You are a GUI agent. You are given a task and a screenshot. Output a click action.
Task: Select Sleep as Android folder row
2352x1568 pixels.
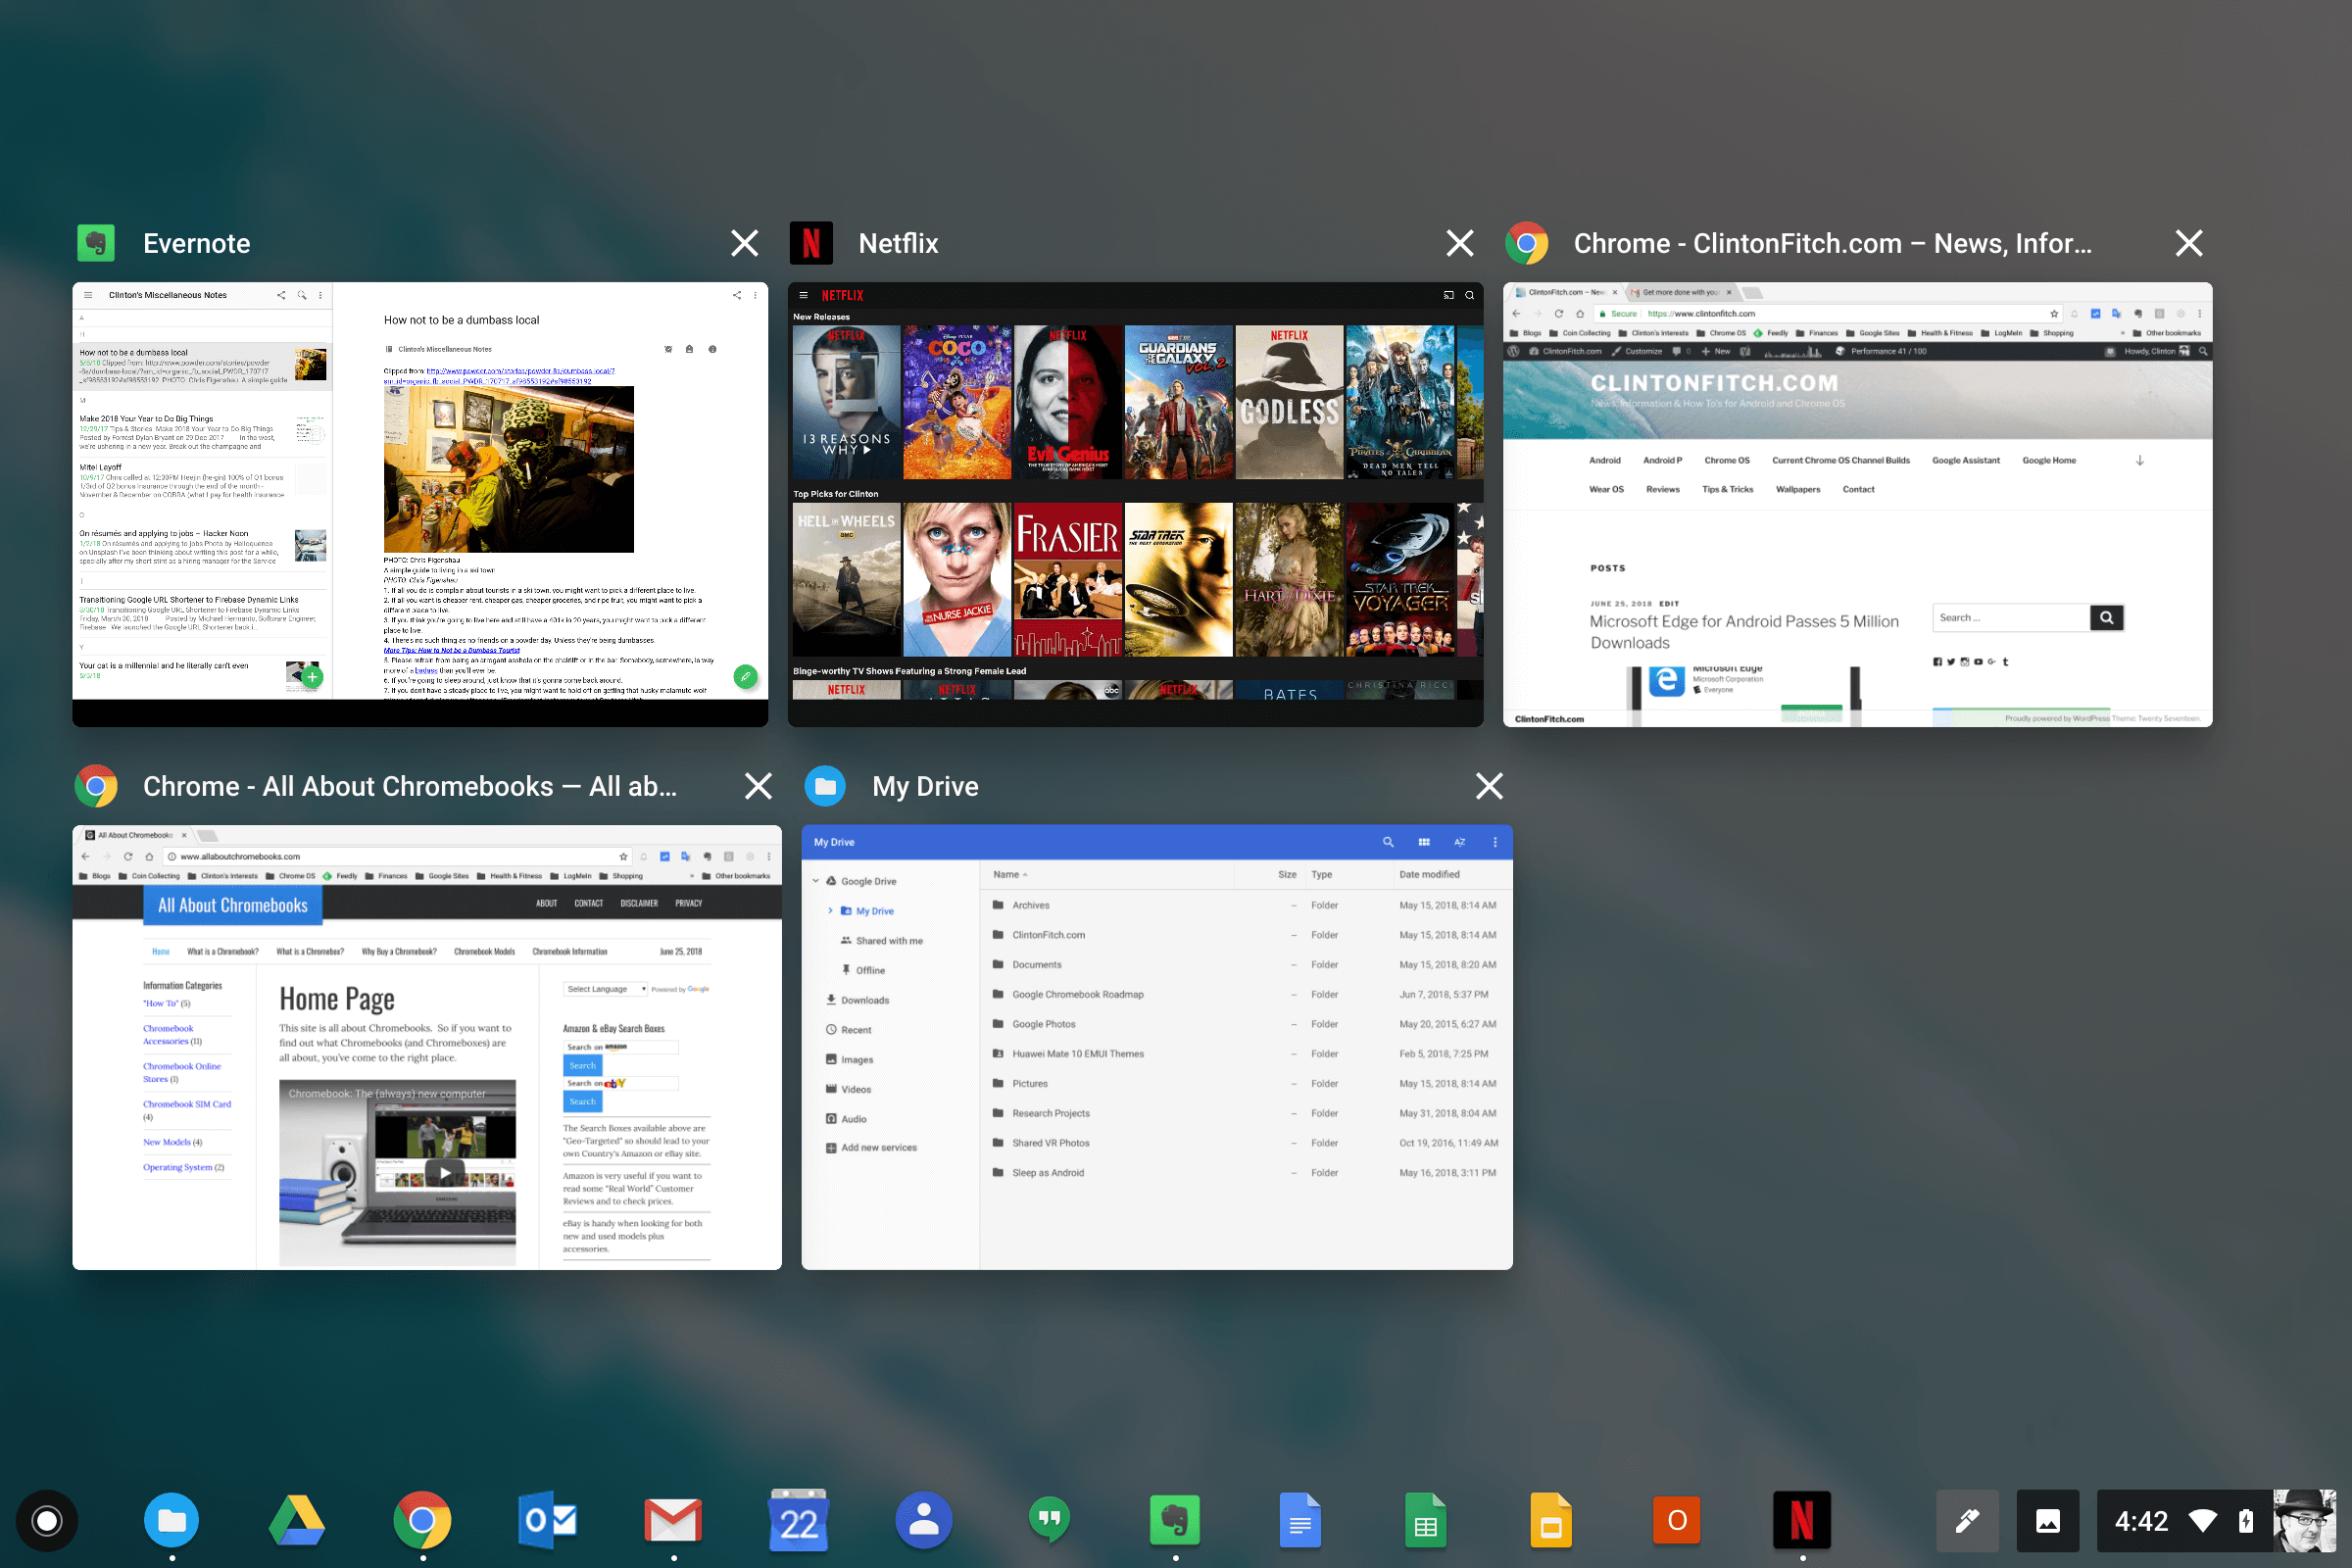[1246, 1173]
